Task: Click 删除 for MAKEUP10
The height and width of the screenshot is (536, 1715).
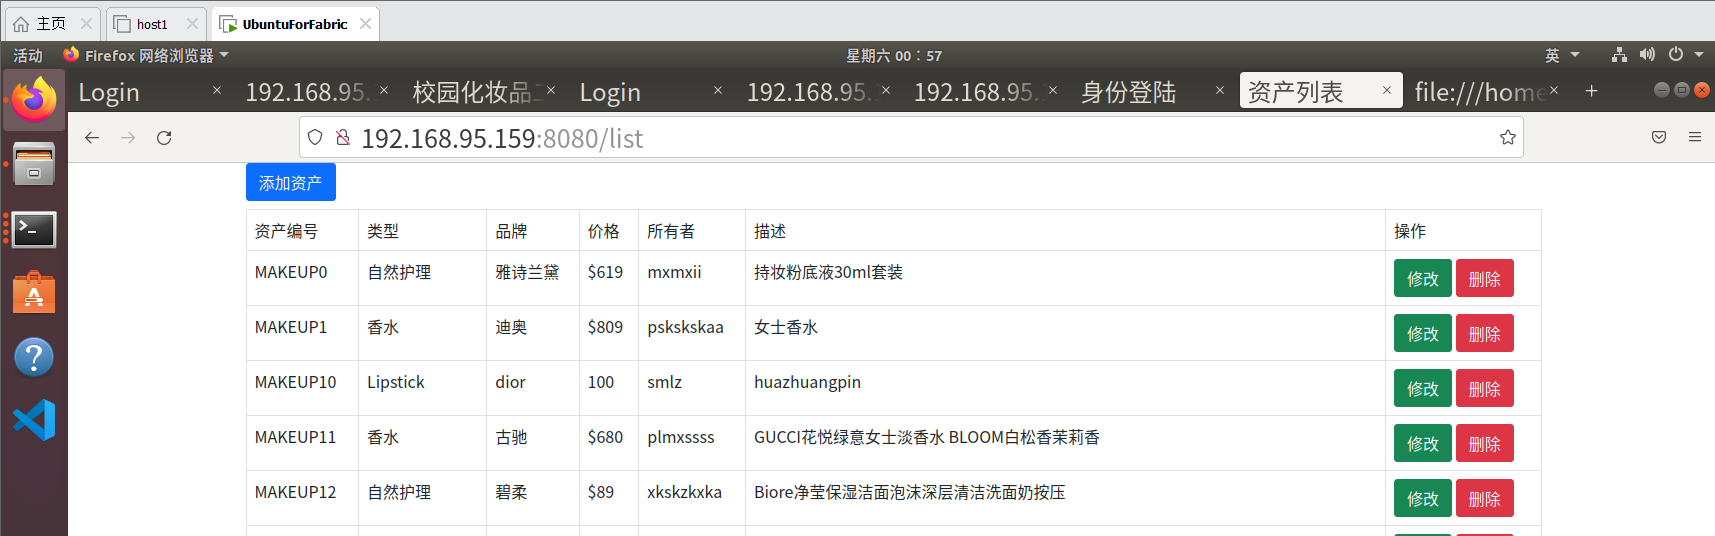Action: [1485, 388]
